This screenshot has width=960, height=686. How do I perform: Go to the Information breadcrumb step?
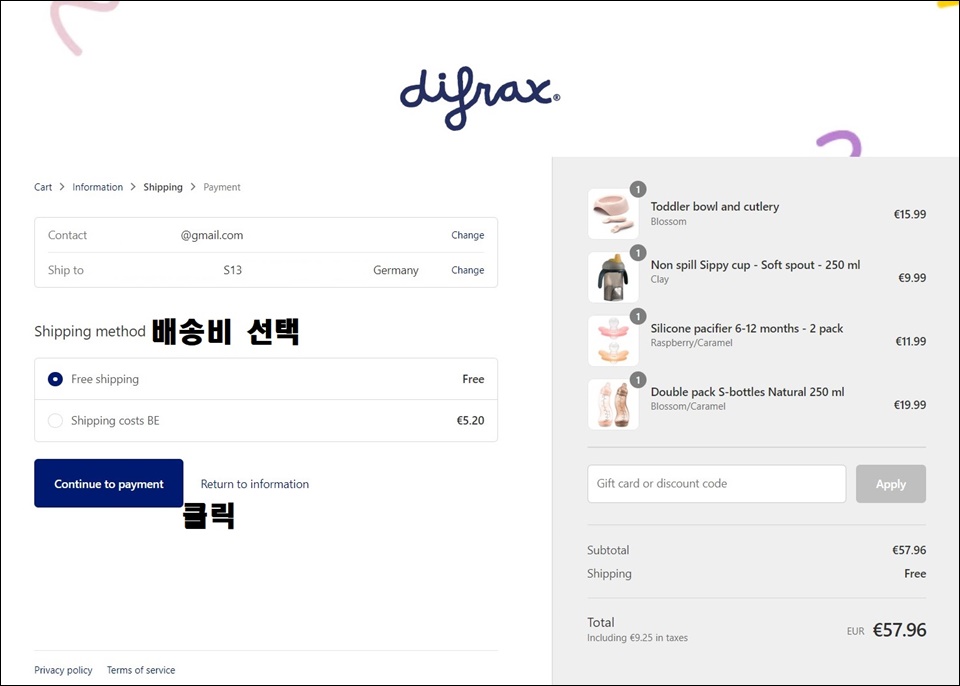pyautogui.click(x=97, y=187)
